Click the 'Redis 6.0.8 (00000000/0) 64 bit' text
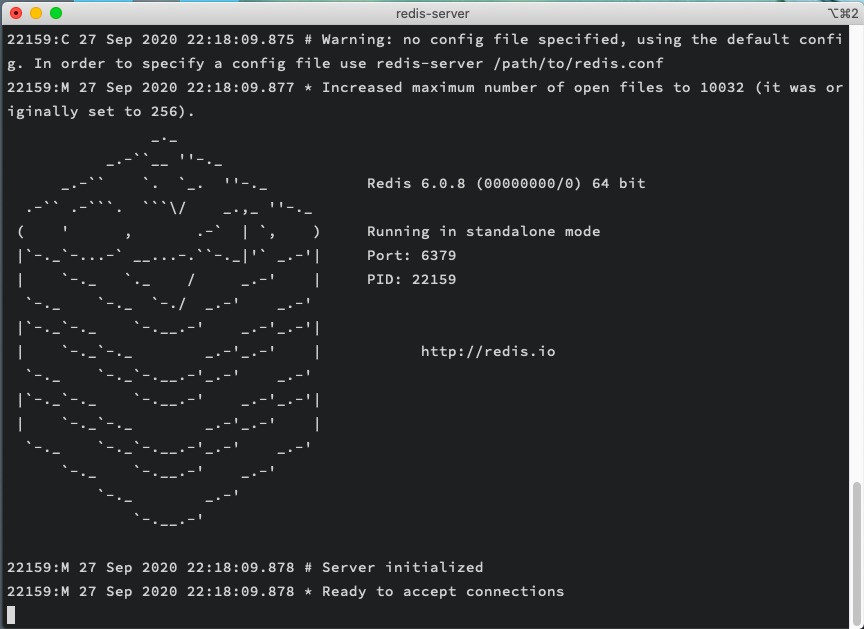The image size is (864, 629). tap(506, 183)
